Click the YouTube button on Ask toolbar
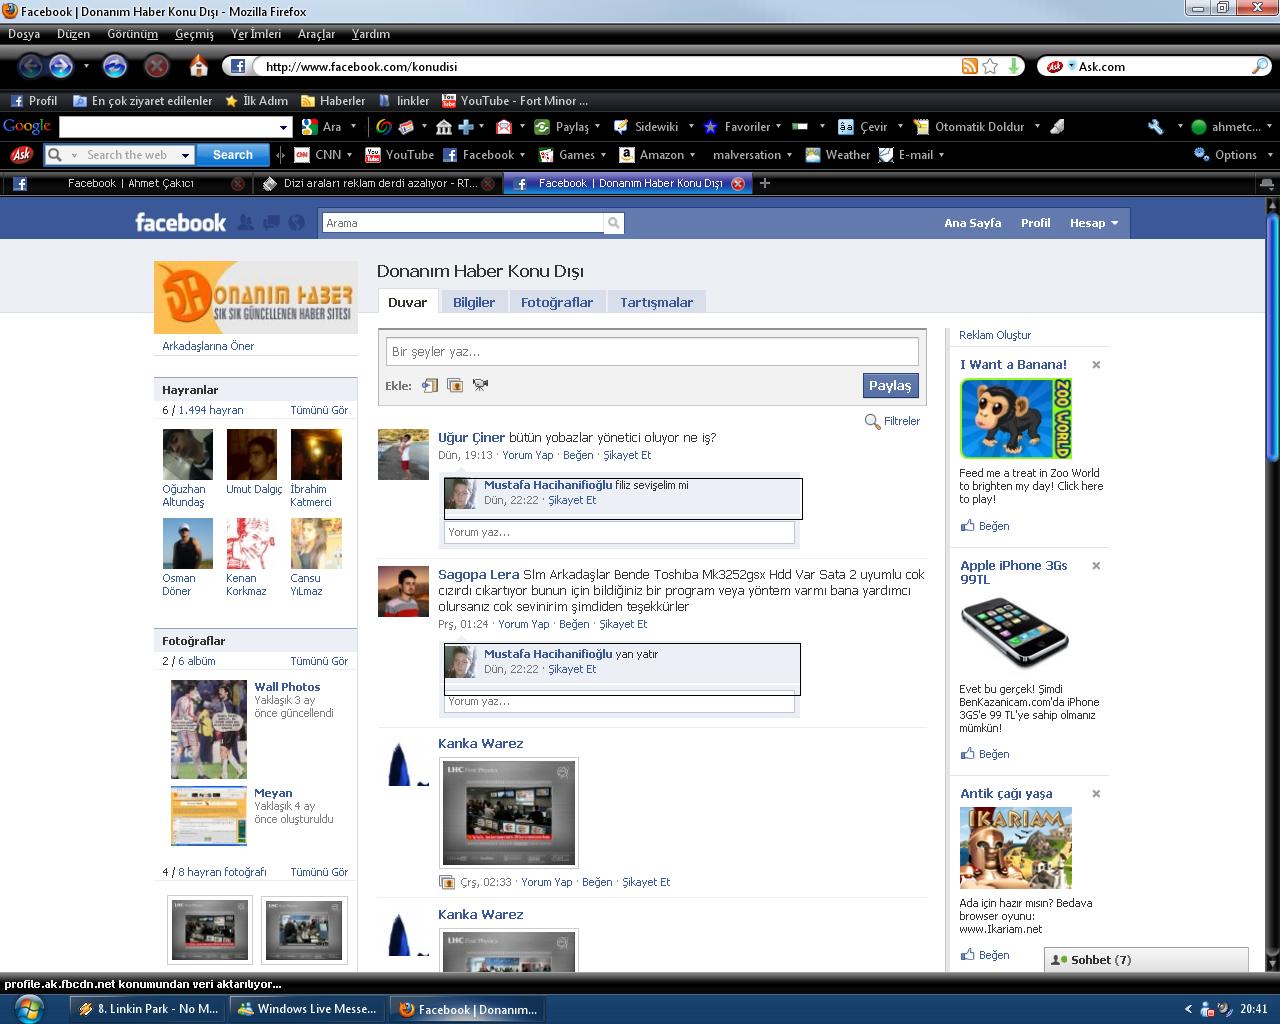Screen dimensions: 1280x1024 pos(399,155)
